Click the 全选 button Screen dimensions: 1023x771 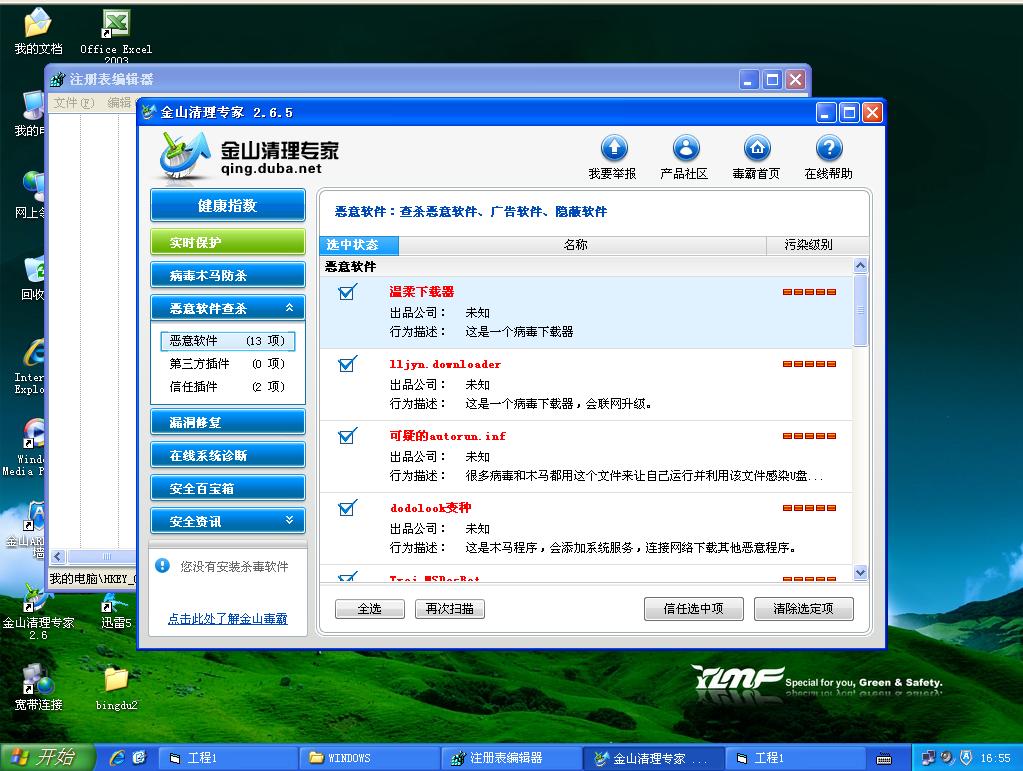[370, 609]
